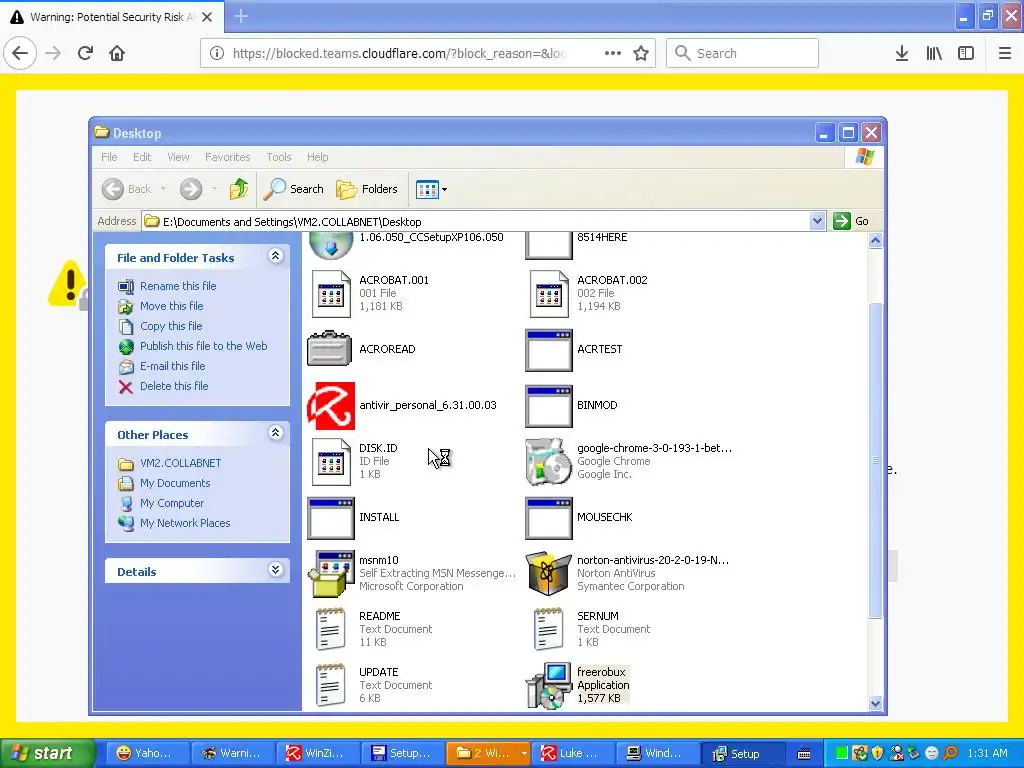
Task: Click the scroll up arrow in Desktop window
Action: pos(875,240)
